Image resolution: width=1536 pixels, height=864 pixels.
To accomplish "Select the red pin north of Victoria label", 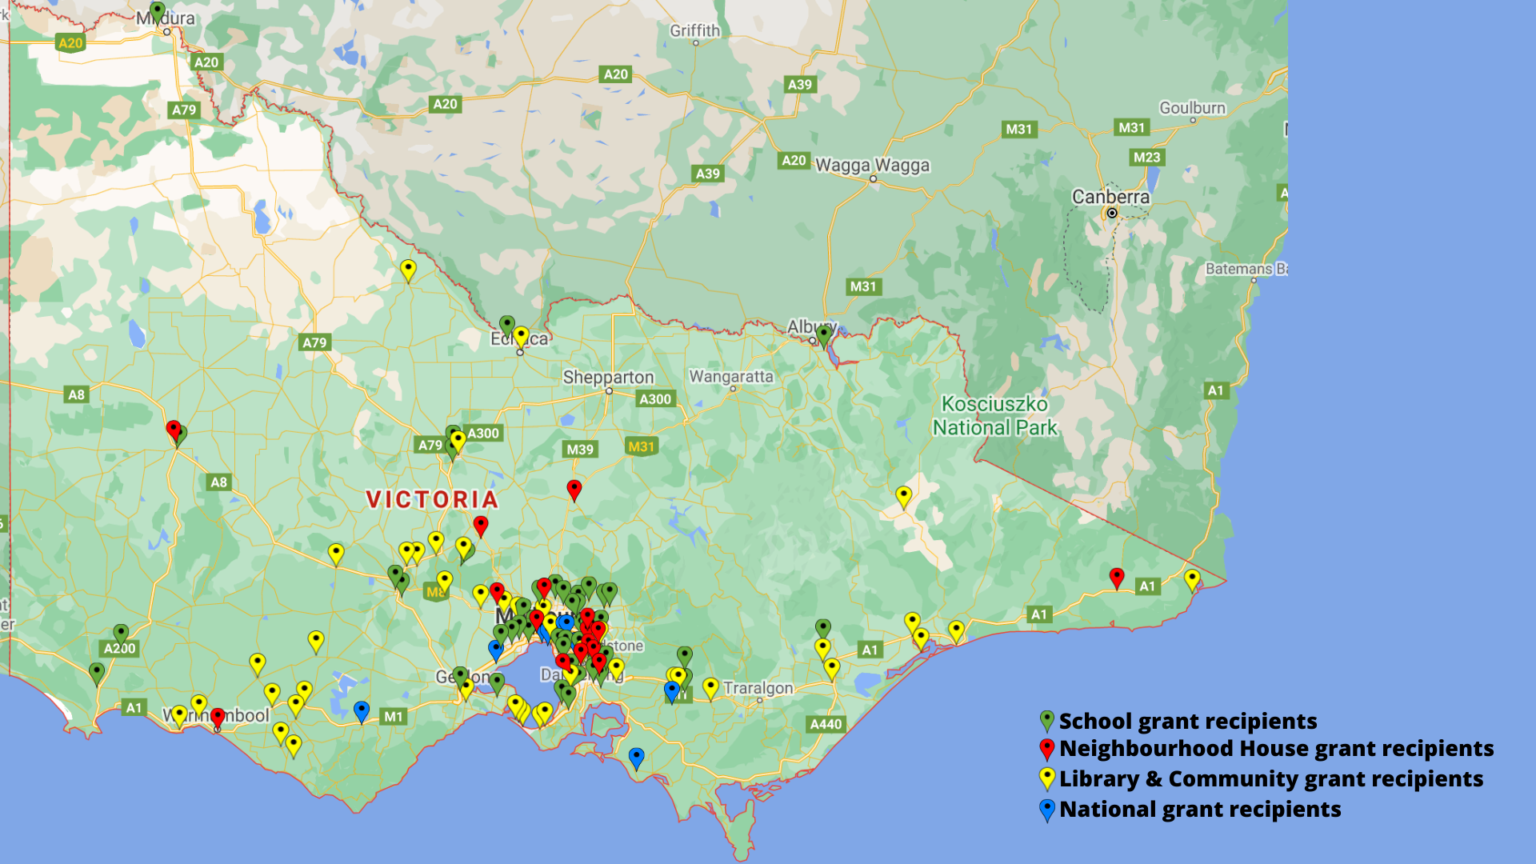I will (x=575, y=490).
